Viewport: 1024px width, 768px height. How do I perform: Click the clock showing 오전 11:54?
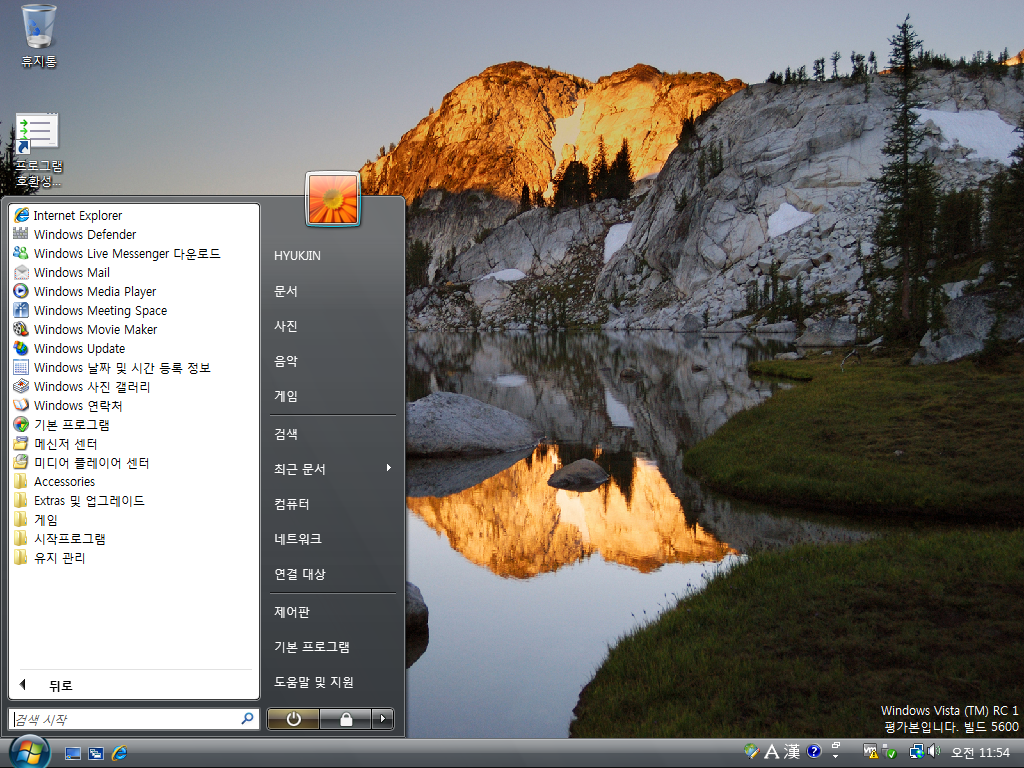980,752
